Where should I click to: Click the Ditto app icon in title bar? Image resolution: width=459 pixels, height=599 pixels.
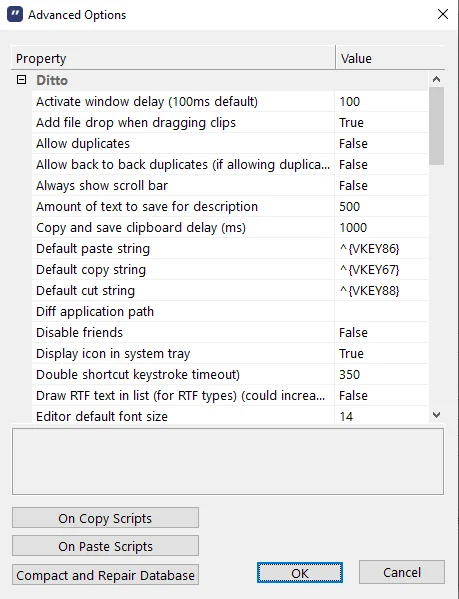click(15, 15)
